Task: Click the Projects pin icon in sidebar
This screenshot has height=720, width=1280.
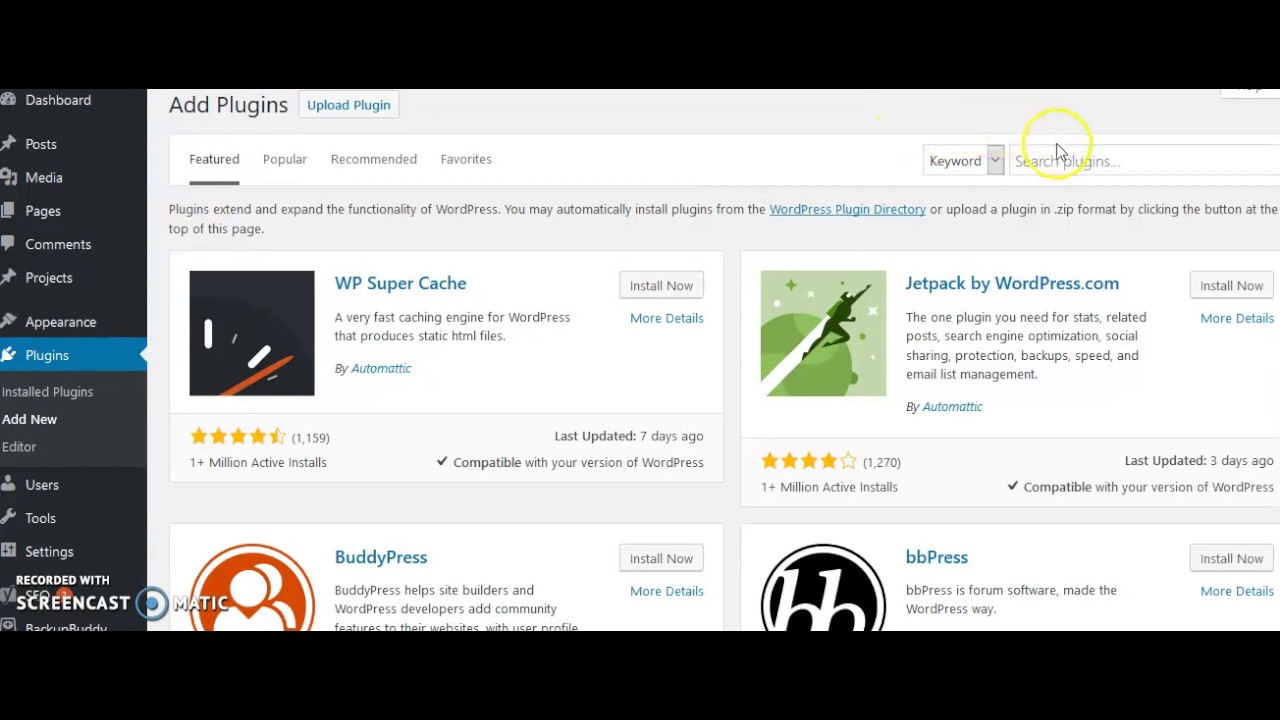Action: click(x=8, y=278)
